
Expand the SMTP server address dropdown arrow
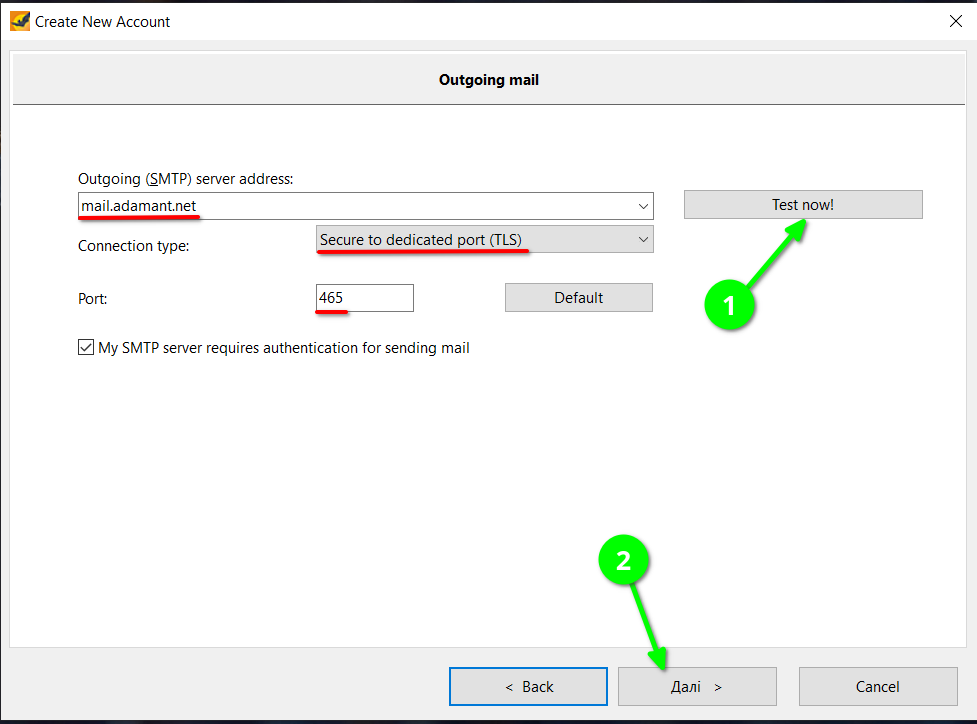642,207
